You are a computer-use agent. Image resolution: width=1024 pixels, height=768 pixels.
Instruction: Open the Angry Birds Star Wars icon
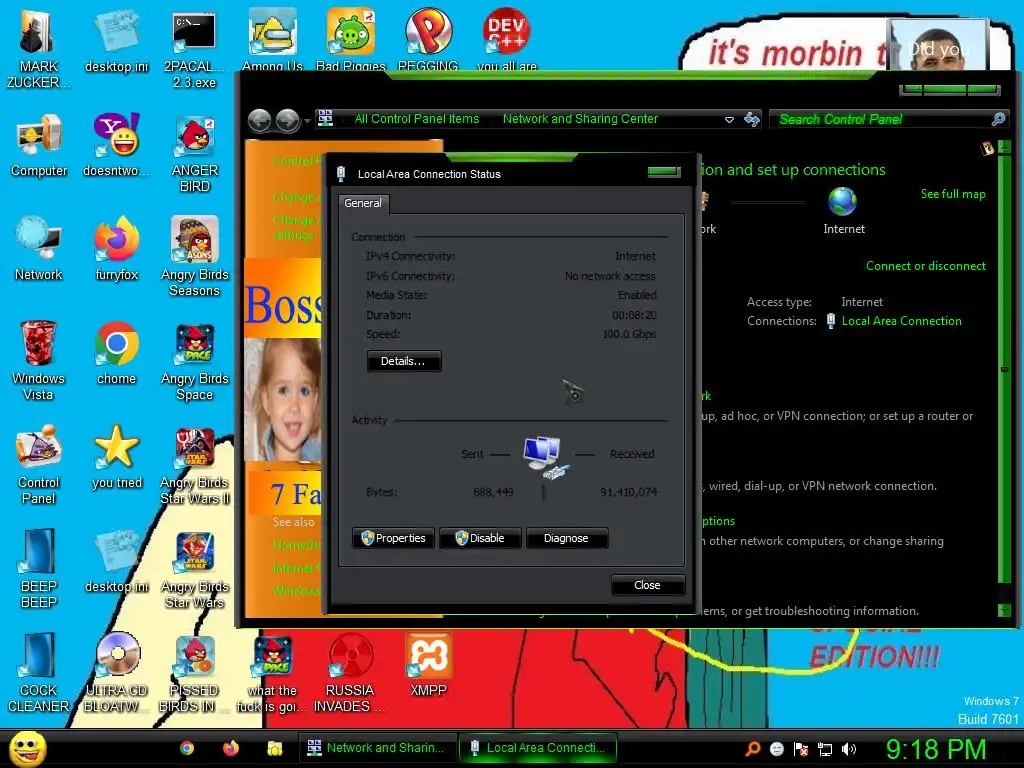point(195,569)
